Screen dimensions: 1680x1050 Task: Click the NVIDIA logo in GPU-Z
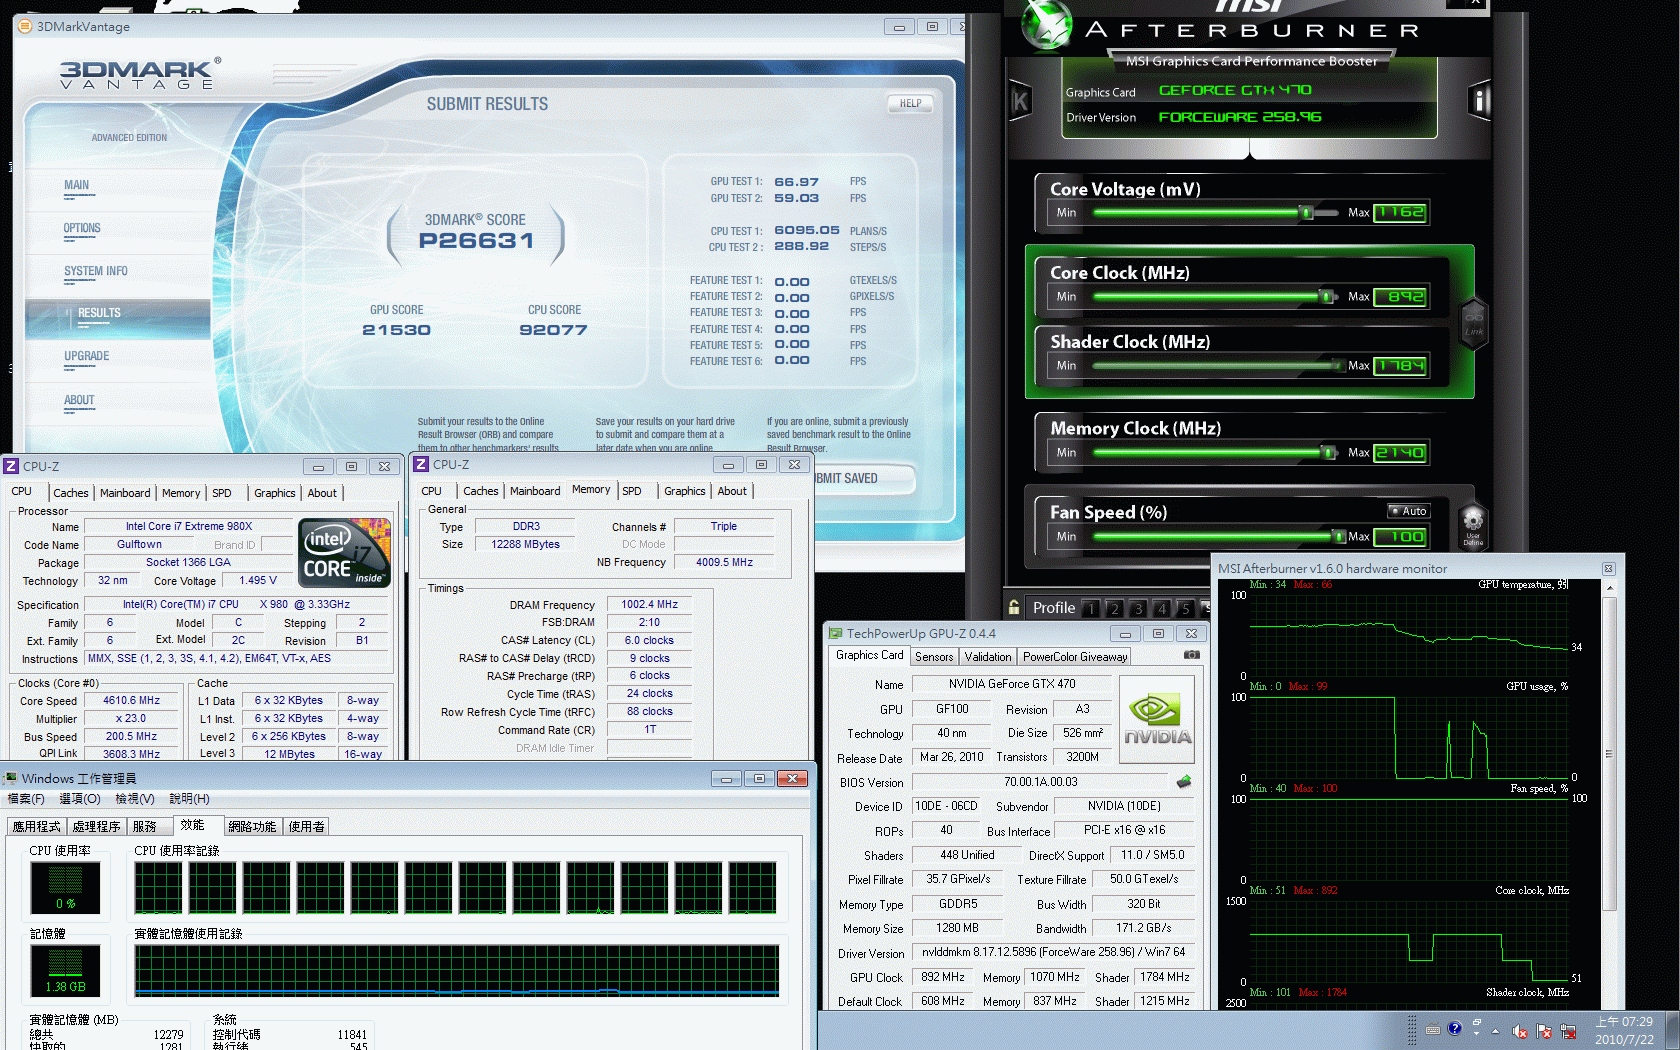(1157, 721)
